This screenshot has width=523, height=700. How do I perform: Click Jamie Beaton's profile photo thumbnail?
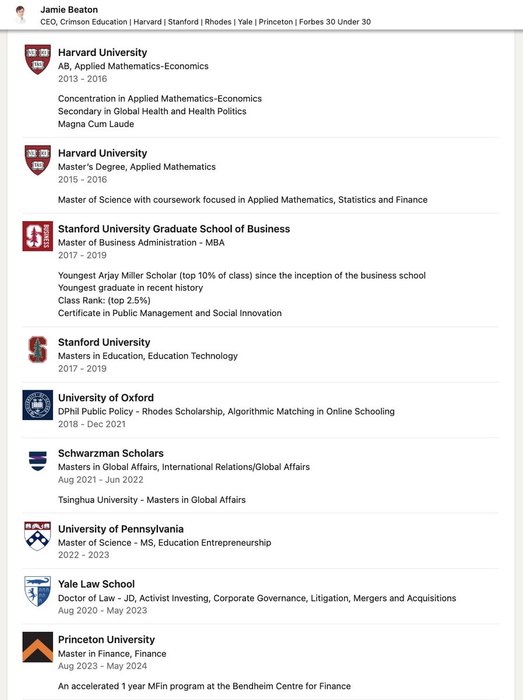(21, 15)
